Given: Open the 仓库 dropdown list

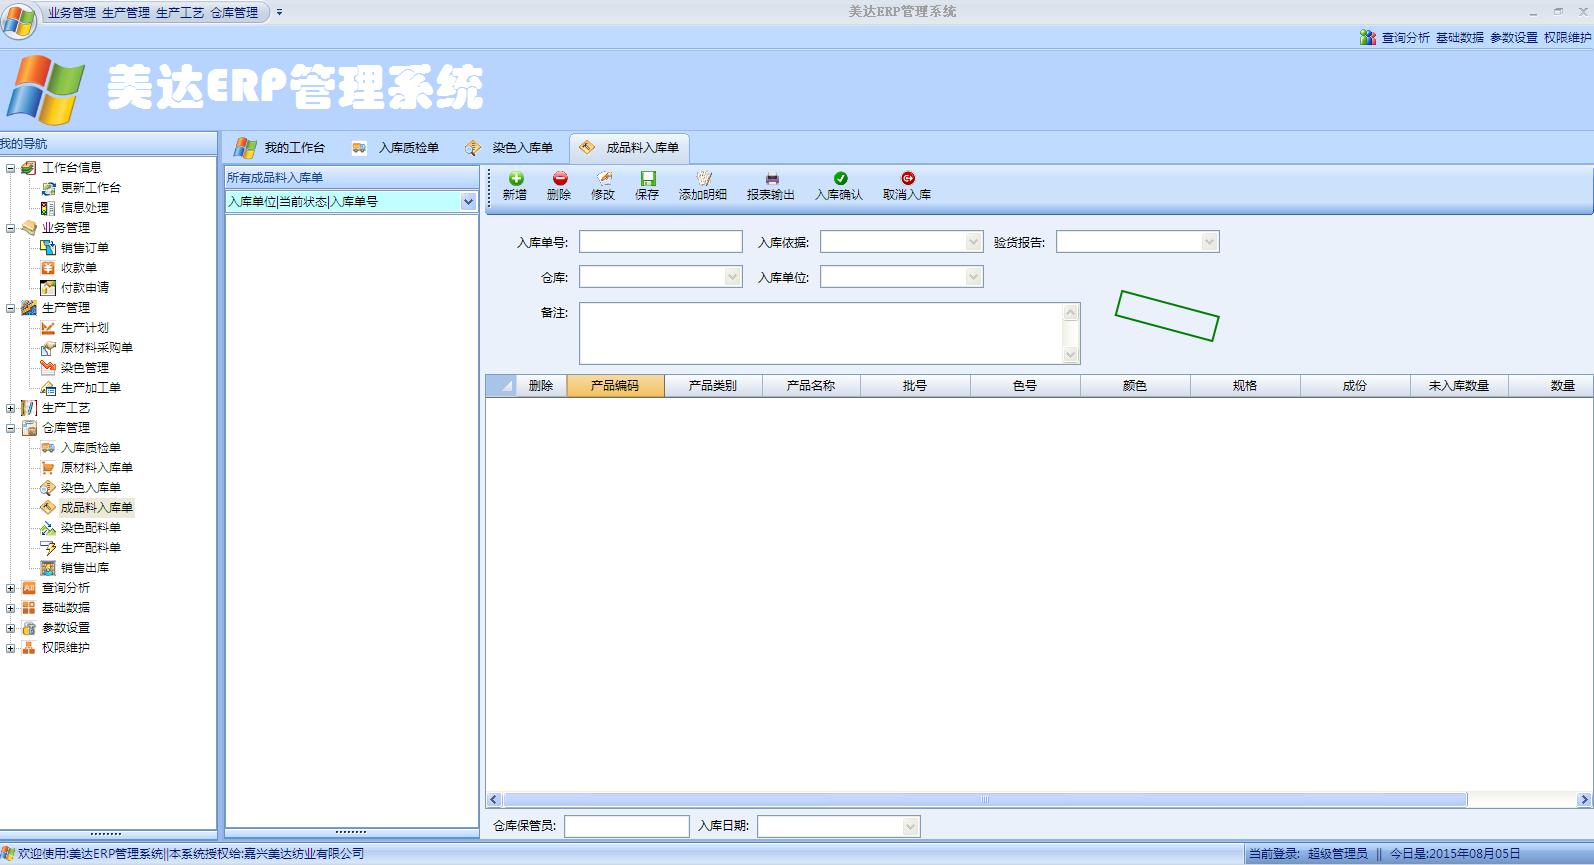Looking at the screenshot, I should tap(732, 277).
